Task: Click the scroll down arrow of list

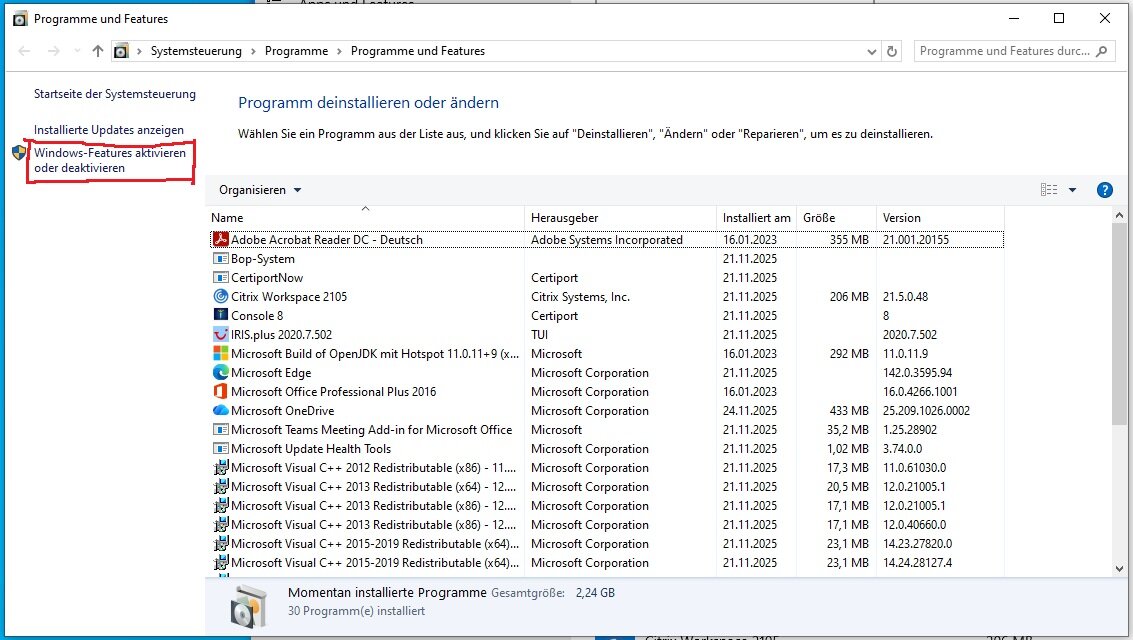Action: pos(1118,568)
